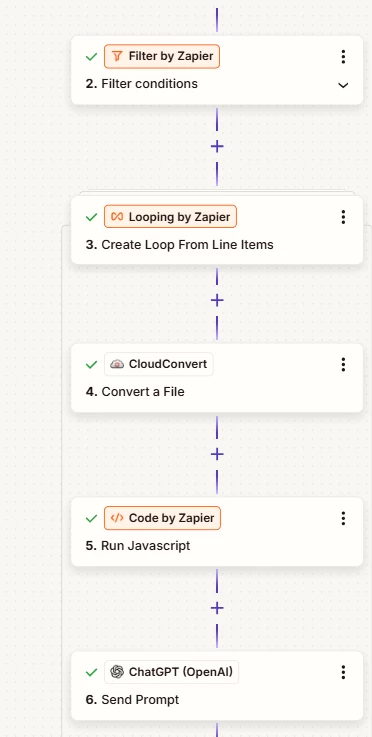This screenshot has width=372, height=737.
Task: Open three-dot menu on CloudConvert step
Action: click(343, 364)
